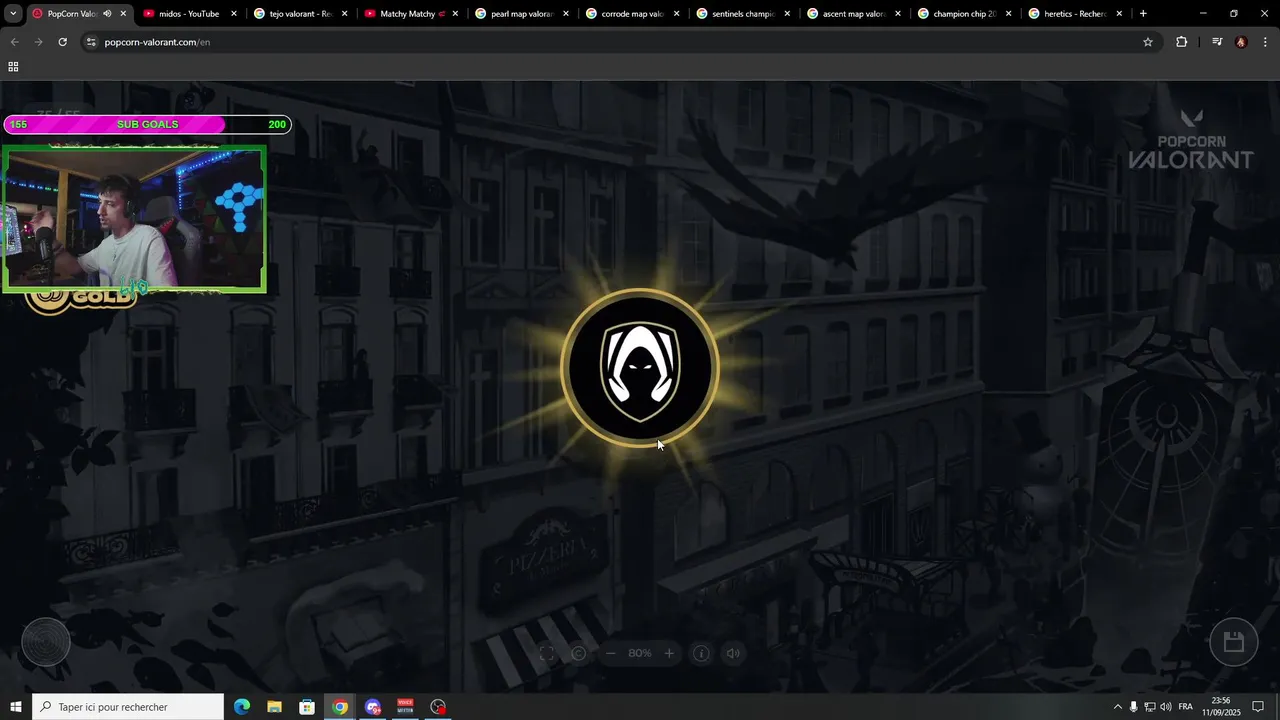Open the media controls icon

(1217, 42)
